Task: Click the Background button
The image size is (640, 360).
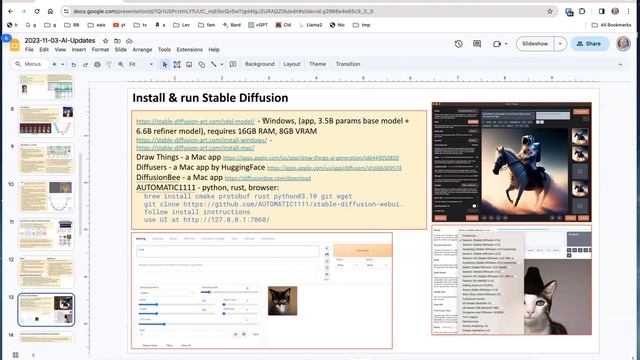Action: (x=260, y=64)
